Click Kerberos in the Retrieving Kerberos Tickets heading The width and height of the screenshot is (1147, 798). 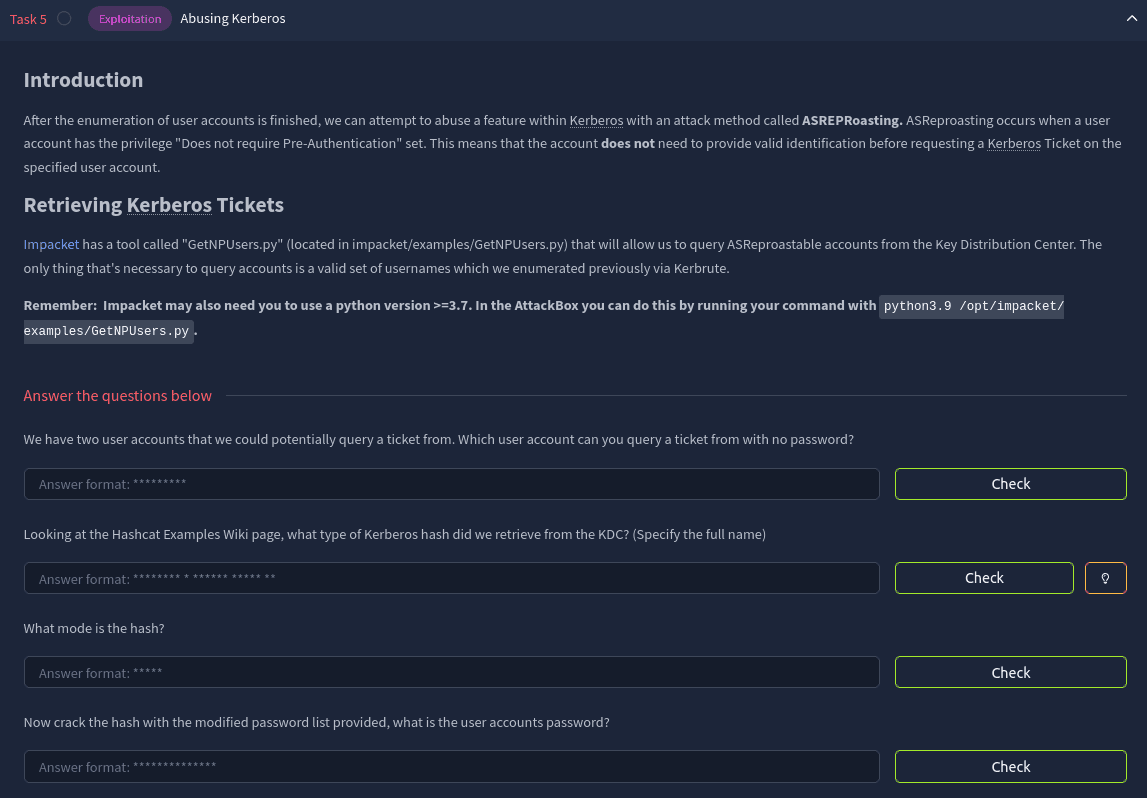tap(169, 206)
